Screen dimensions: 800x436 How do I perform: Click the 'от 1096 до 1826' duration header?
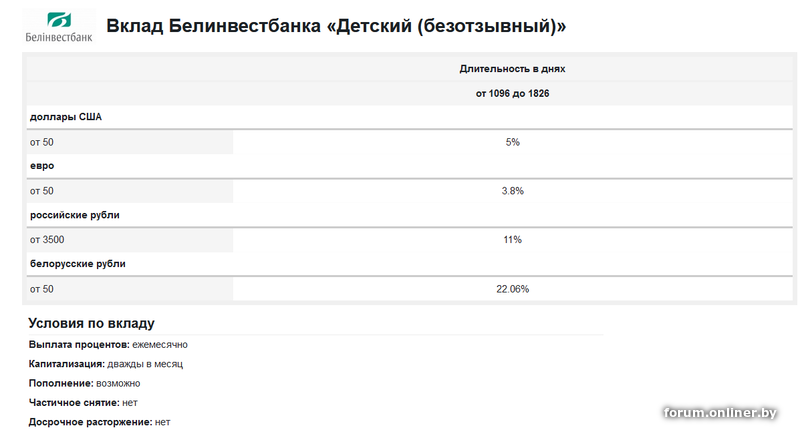coord(512,93)
